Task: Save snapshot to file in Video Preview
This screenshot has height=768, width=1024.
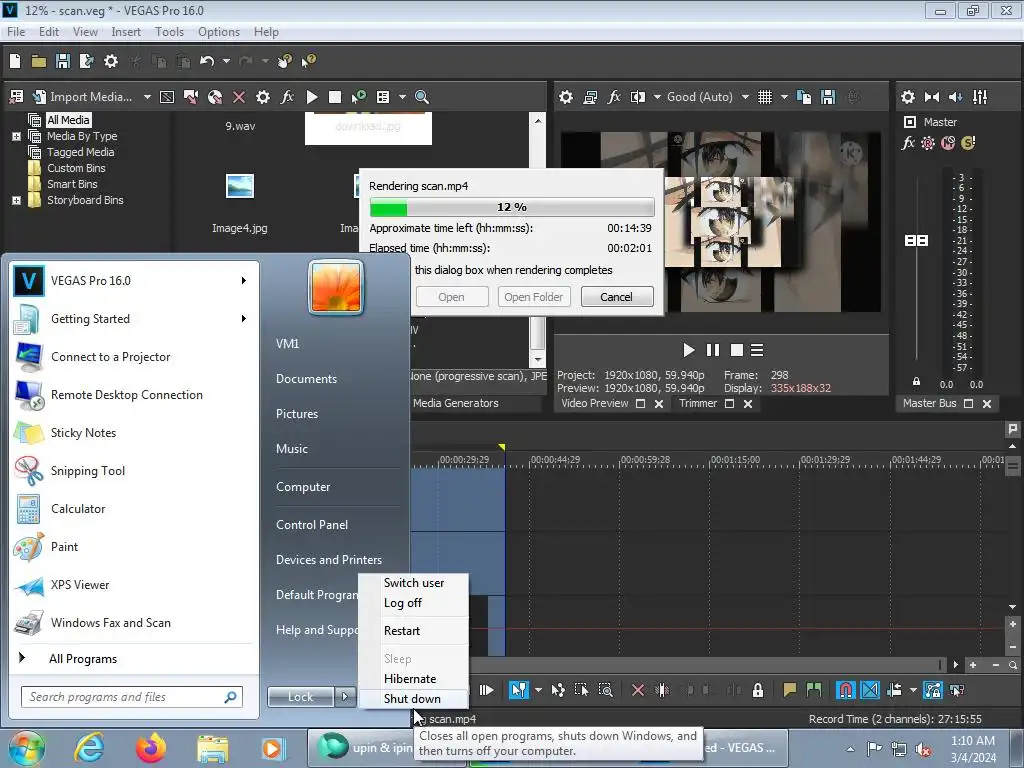Action: [828, 97]
